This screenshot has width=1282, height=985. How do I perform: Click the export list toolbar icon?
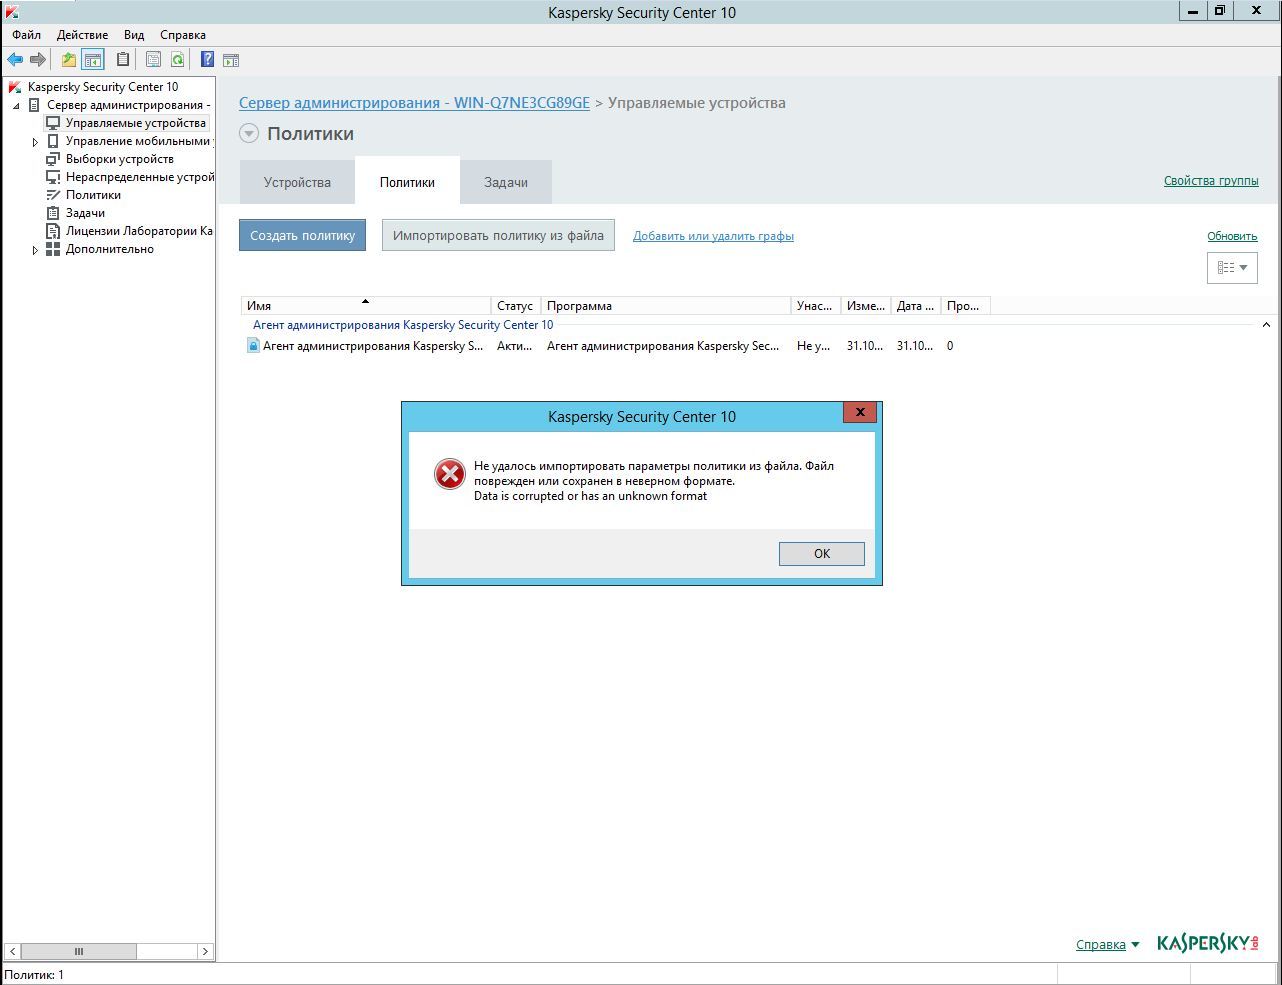(153, 60)
